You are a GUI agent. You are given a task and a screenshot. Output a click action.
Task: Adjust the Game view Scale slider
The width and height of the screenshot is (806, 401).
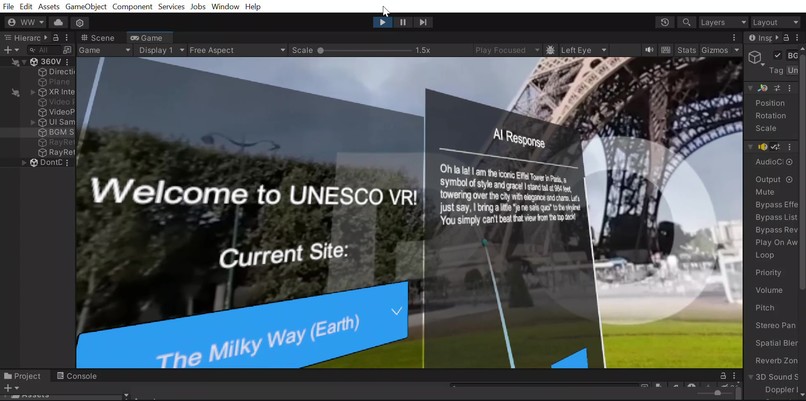pyautogui.click(x=365, y=50)
